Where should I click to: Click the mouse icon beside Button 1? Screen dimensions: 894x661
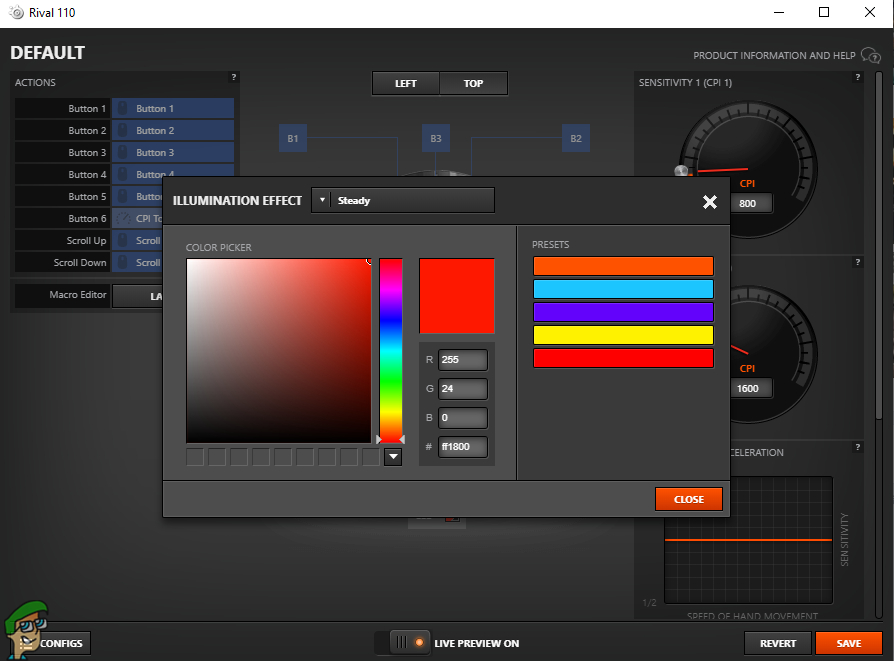click(x=122, y=109)
